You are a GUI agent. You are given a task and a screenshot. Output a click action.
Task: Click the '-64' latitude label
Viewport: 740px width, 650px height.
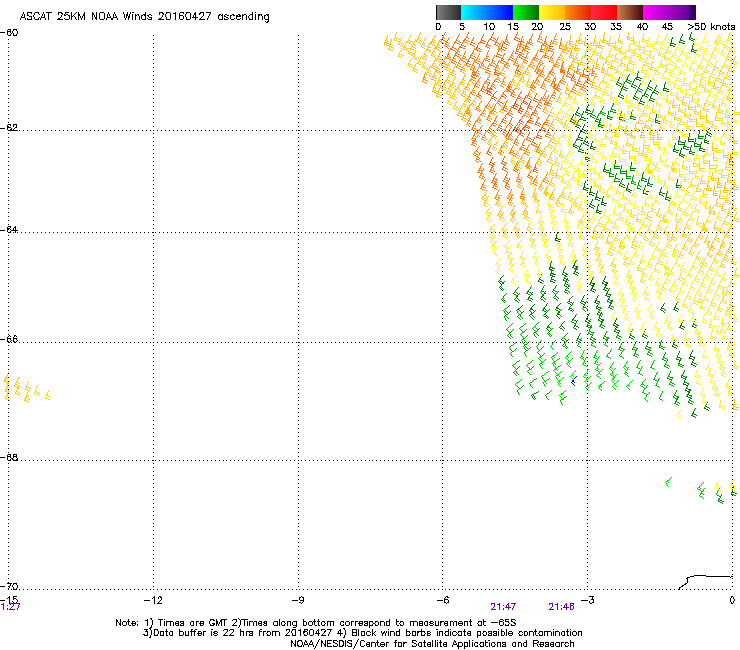click(x=9, y=230)
